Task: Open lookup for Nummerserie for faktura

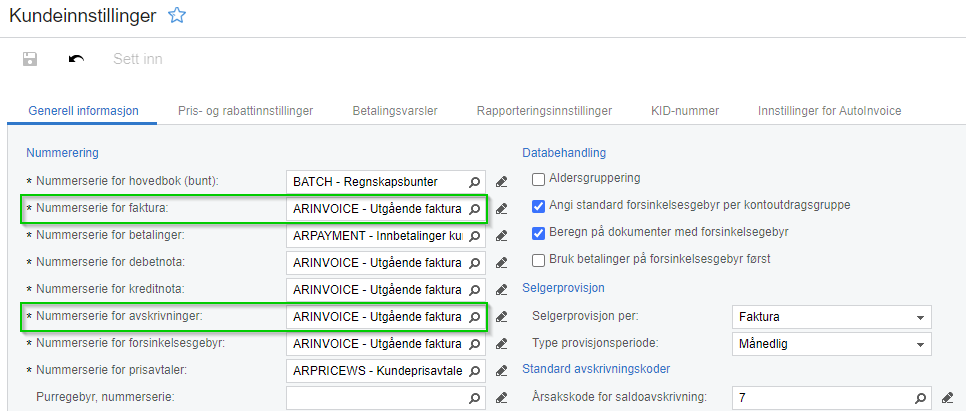Action: [x=474, y=209]
